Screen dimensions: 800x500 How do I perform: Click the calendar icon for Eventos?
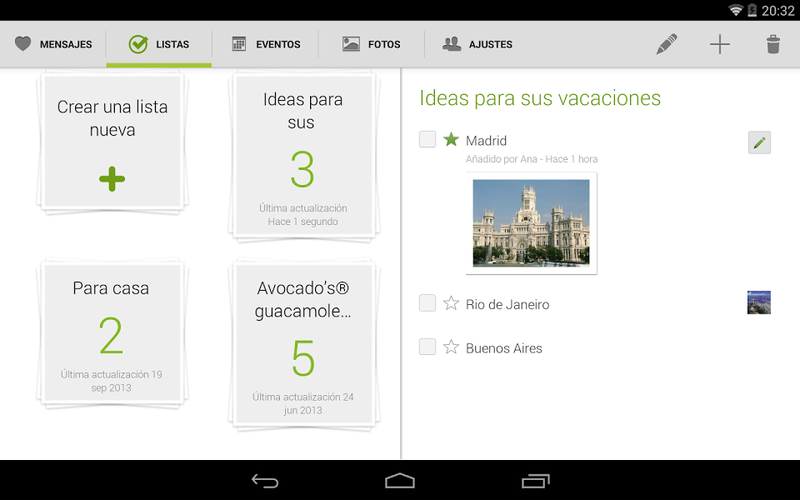click(x=239, y=44)
